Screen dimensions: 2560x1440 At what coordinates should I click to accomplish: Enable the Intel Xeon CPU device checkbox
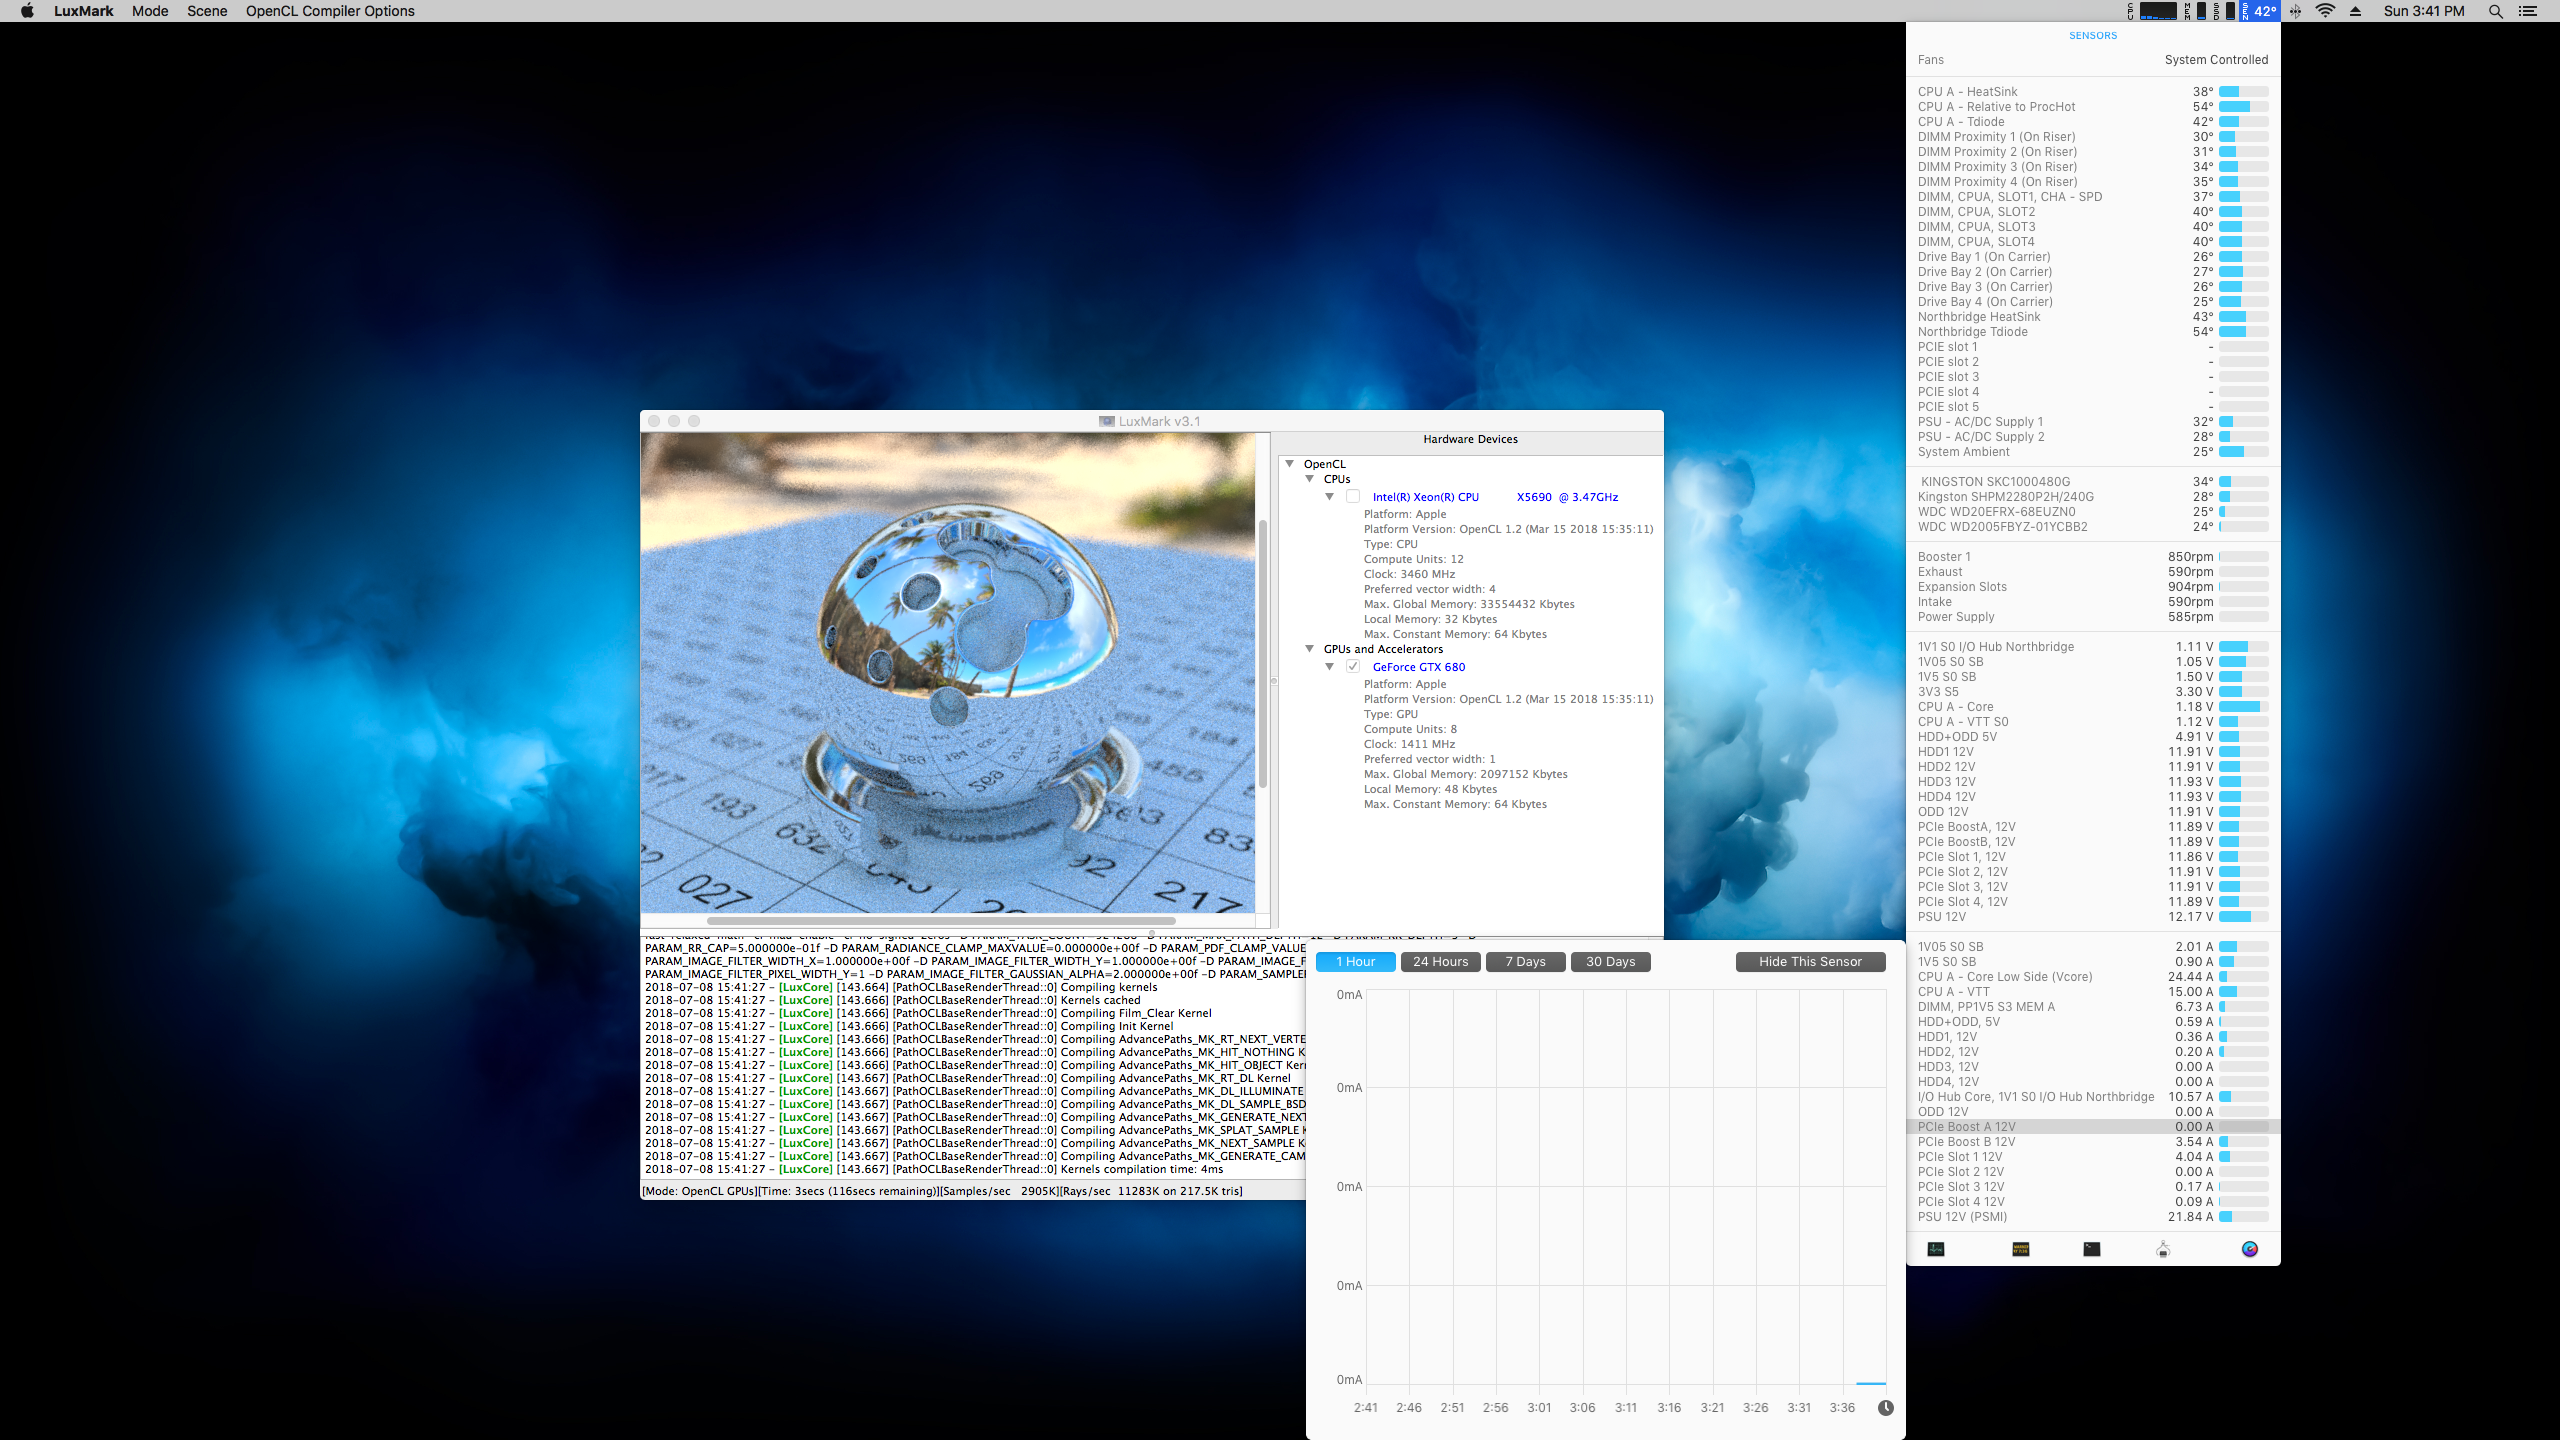pos(1353,497)
